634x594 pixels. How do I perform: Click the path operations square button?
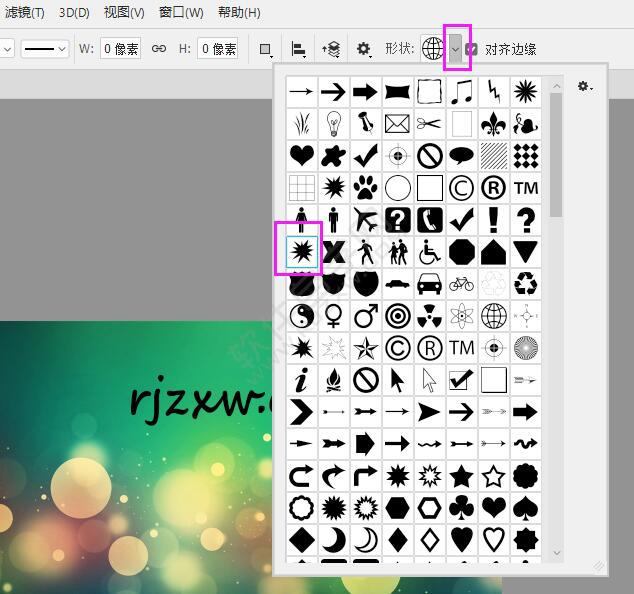point(265,49)
